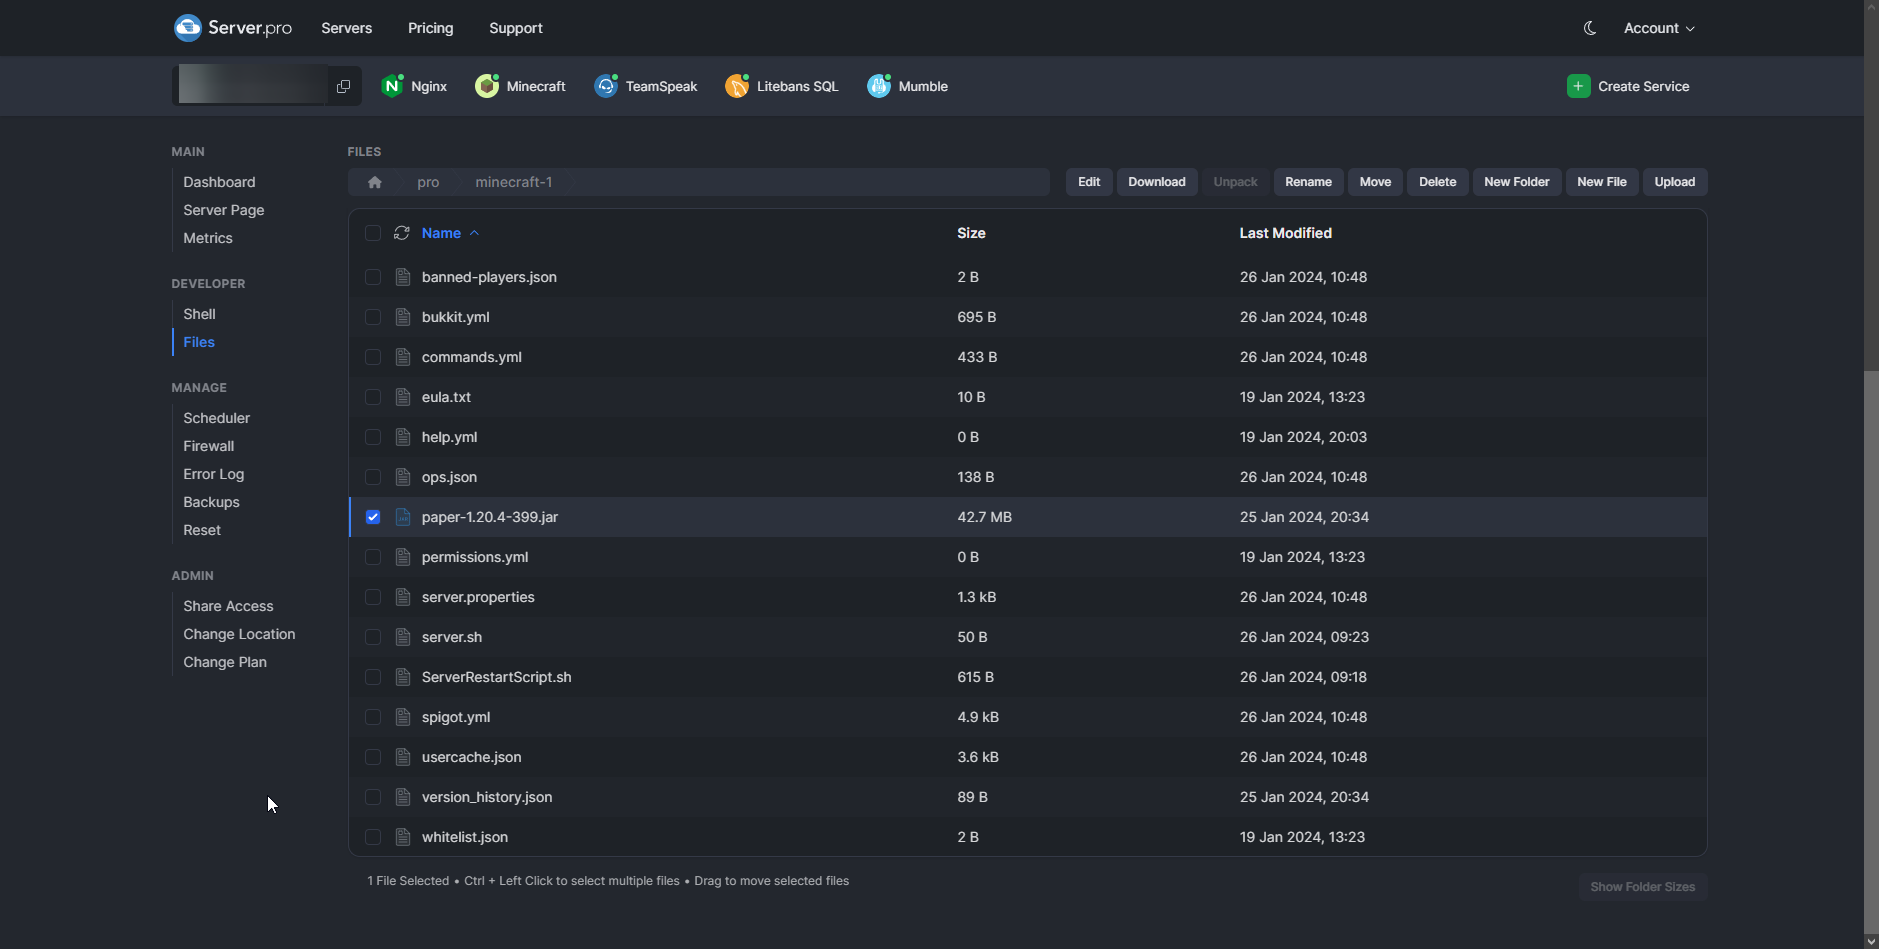Open Metrics in sidebar

tap(207, 238)
